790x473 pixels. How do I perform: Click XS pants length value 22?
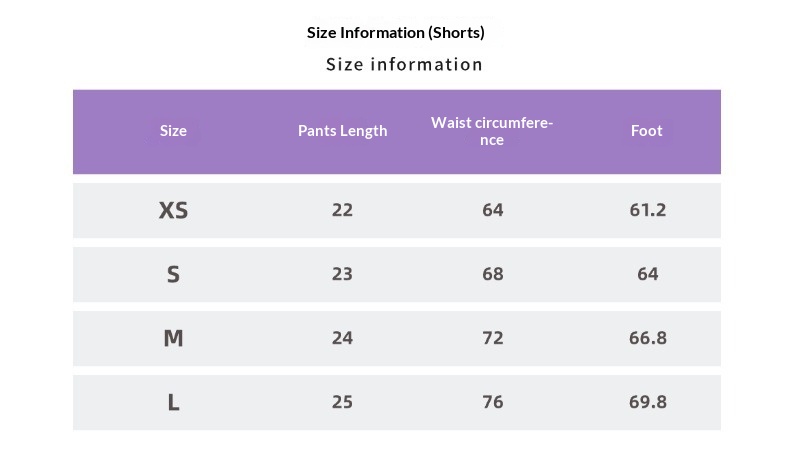pyautogui.click(x=342, y=210)
